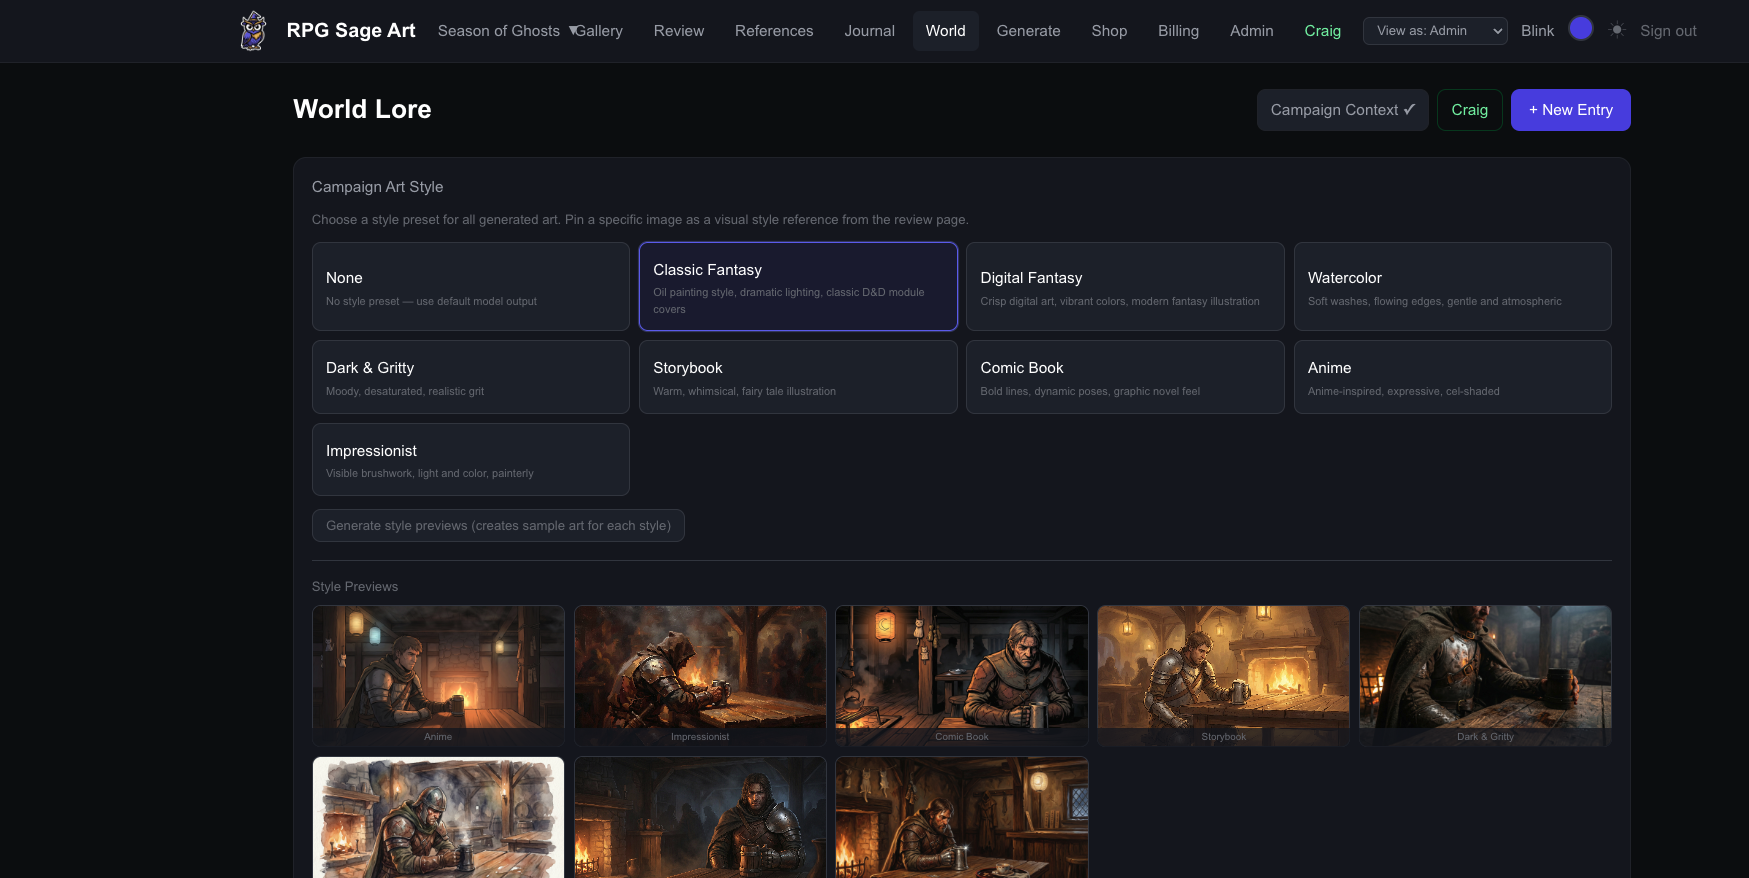
Task: Switch to the Generate tab
Action: [x=1028, y=31]
